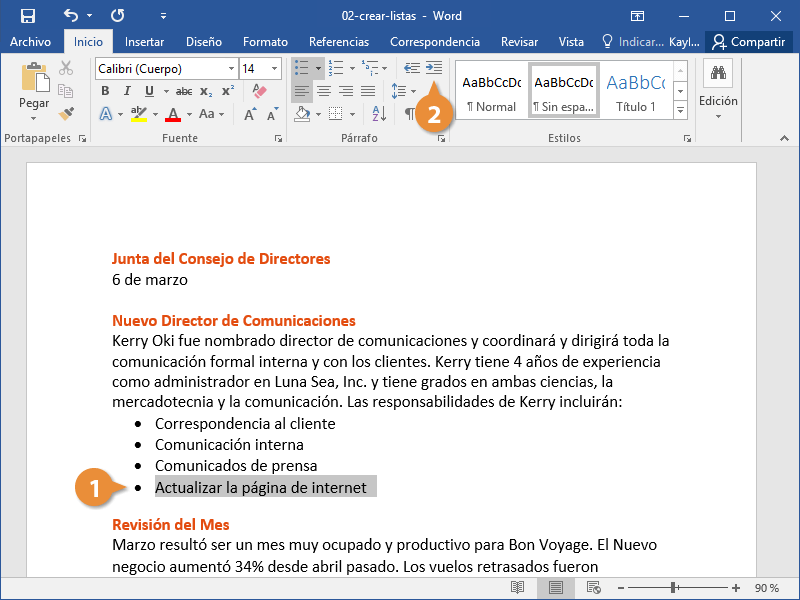This screenshot has width=800, height=600.
Task: Open line and paragraph spacing options
Action: click(399, 91)
